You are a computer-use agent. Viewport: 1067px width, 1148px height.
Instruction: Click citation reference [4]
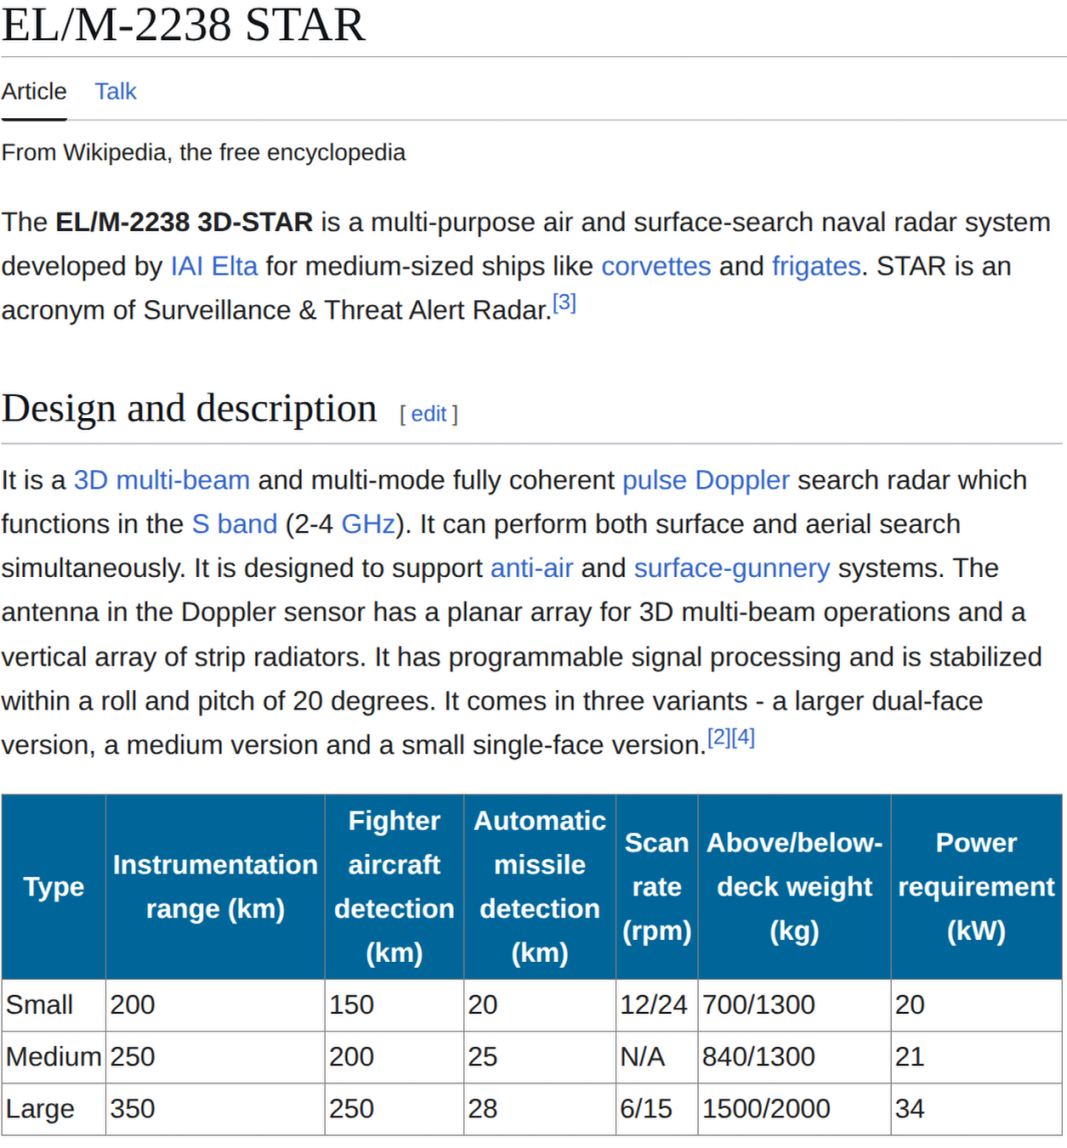click(743, 737)
